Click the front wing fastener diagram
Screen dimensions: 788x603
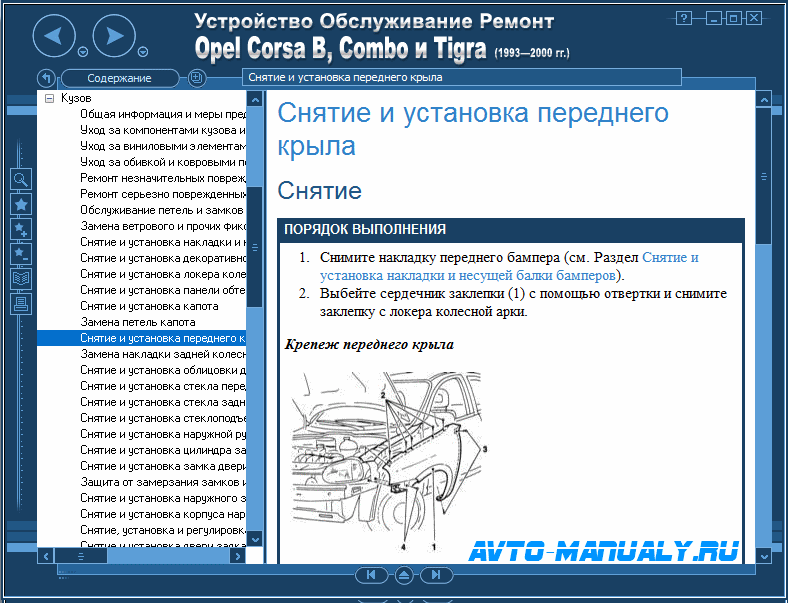(389, 461)
